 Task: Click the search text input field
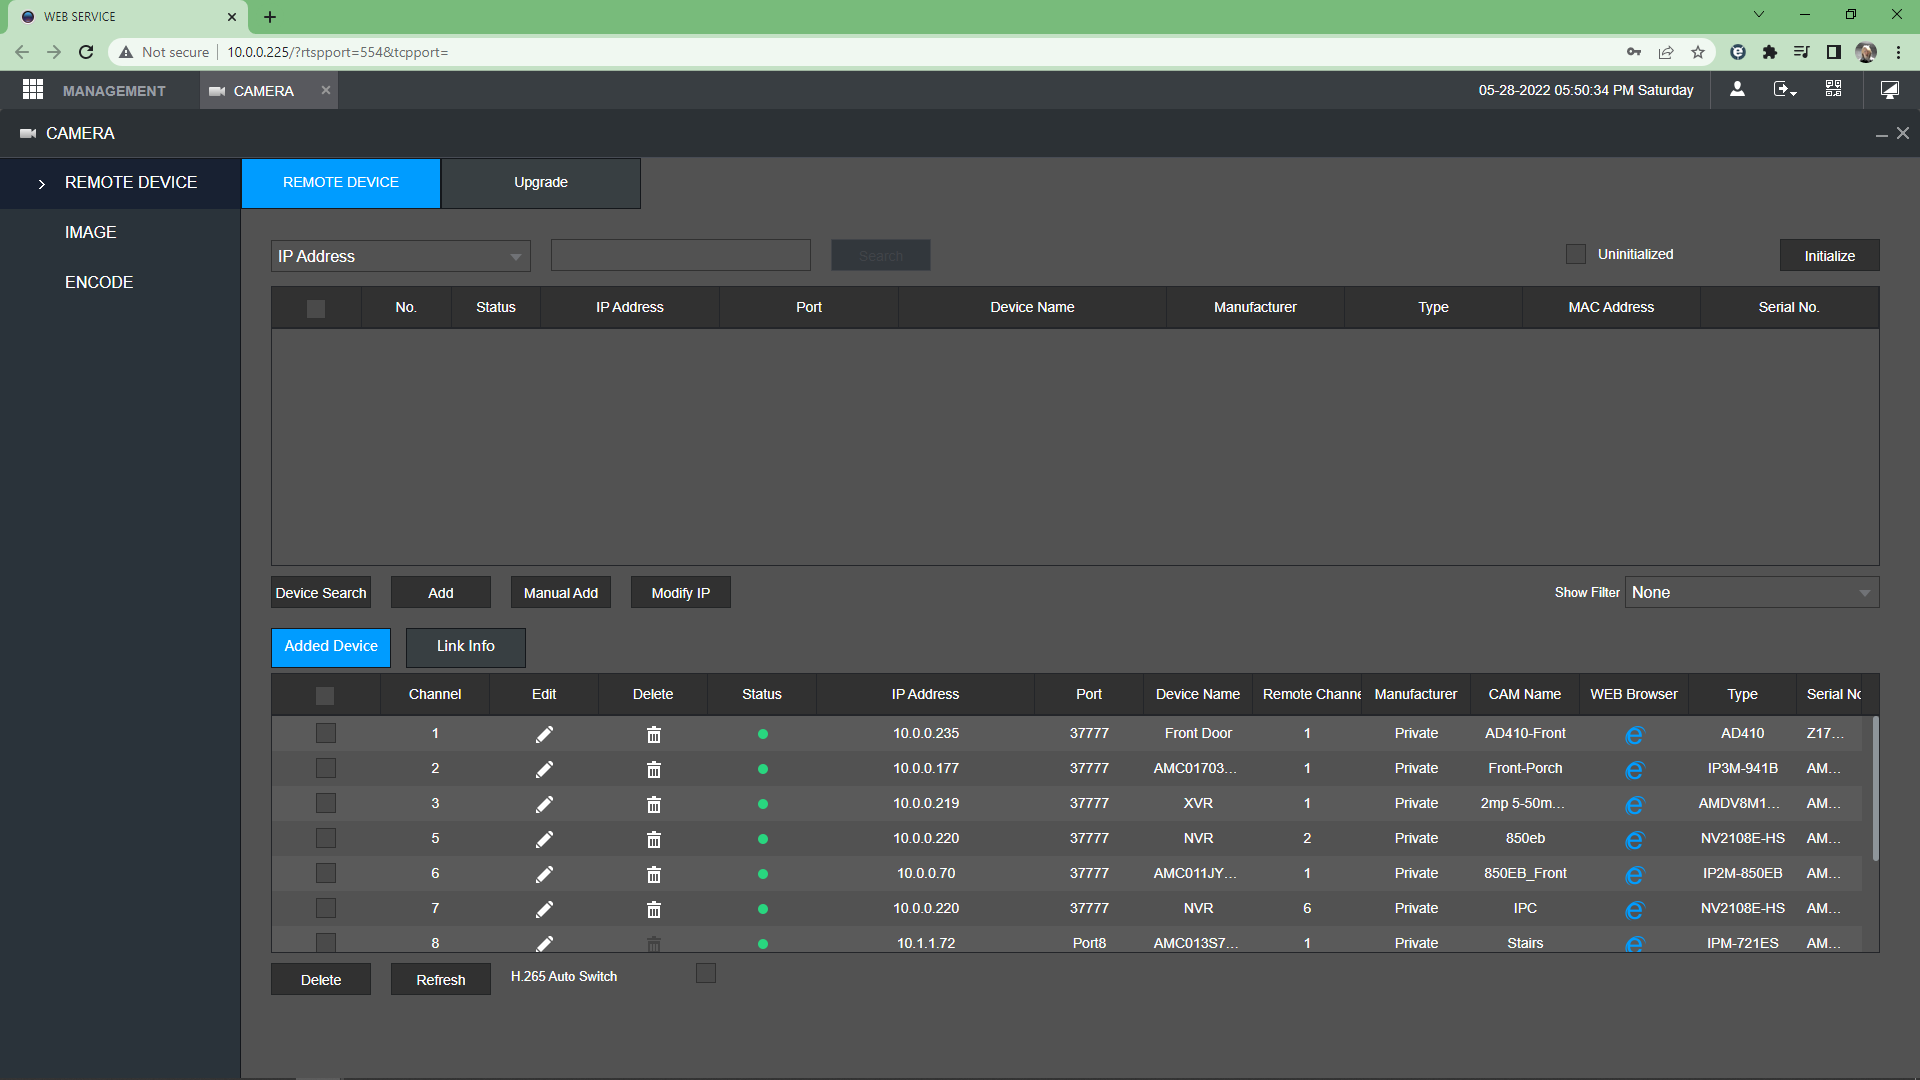tap(681, 255)
